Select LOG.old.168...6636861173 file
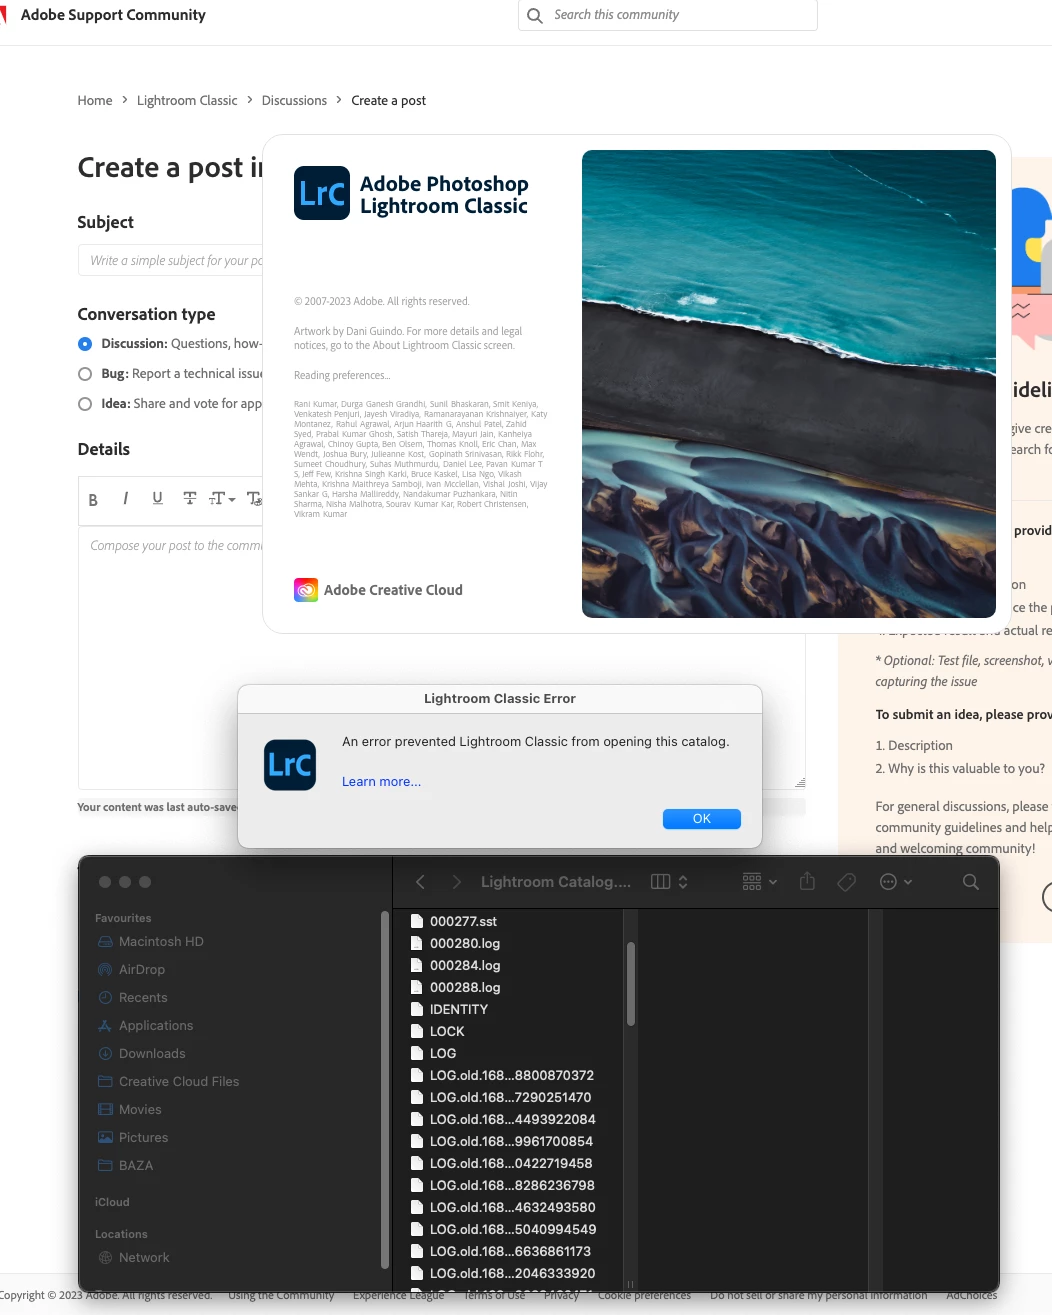 point(500,1251)
